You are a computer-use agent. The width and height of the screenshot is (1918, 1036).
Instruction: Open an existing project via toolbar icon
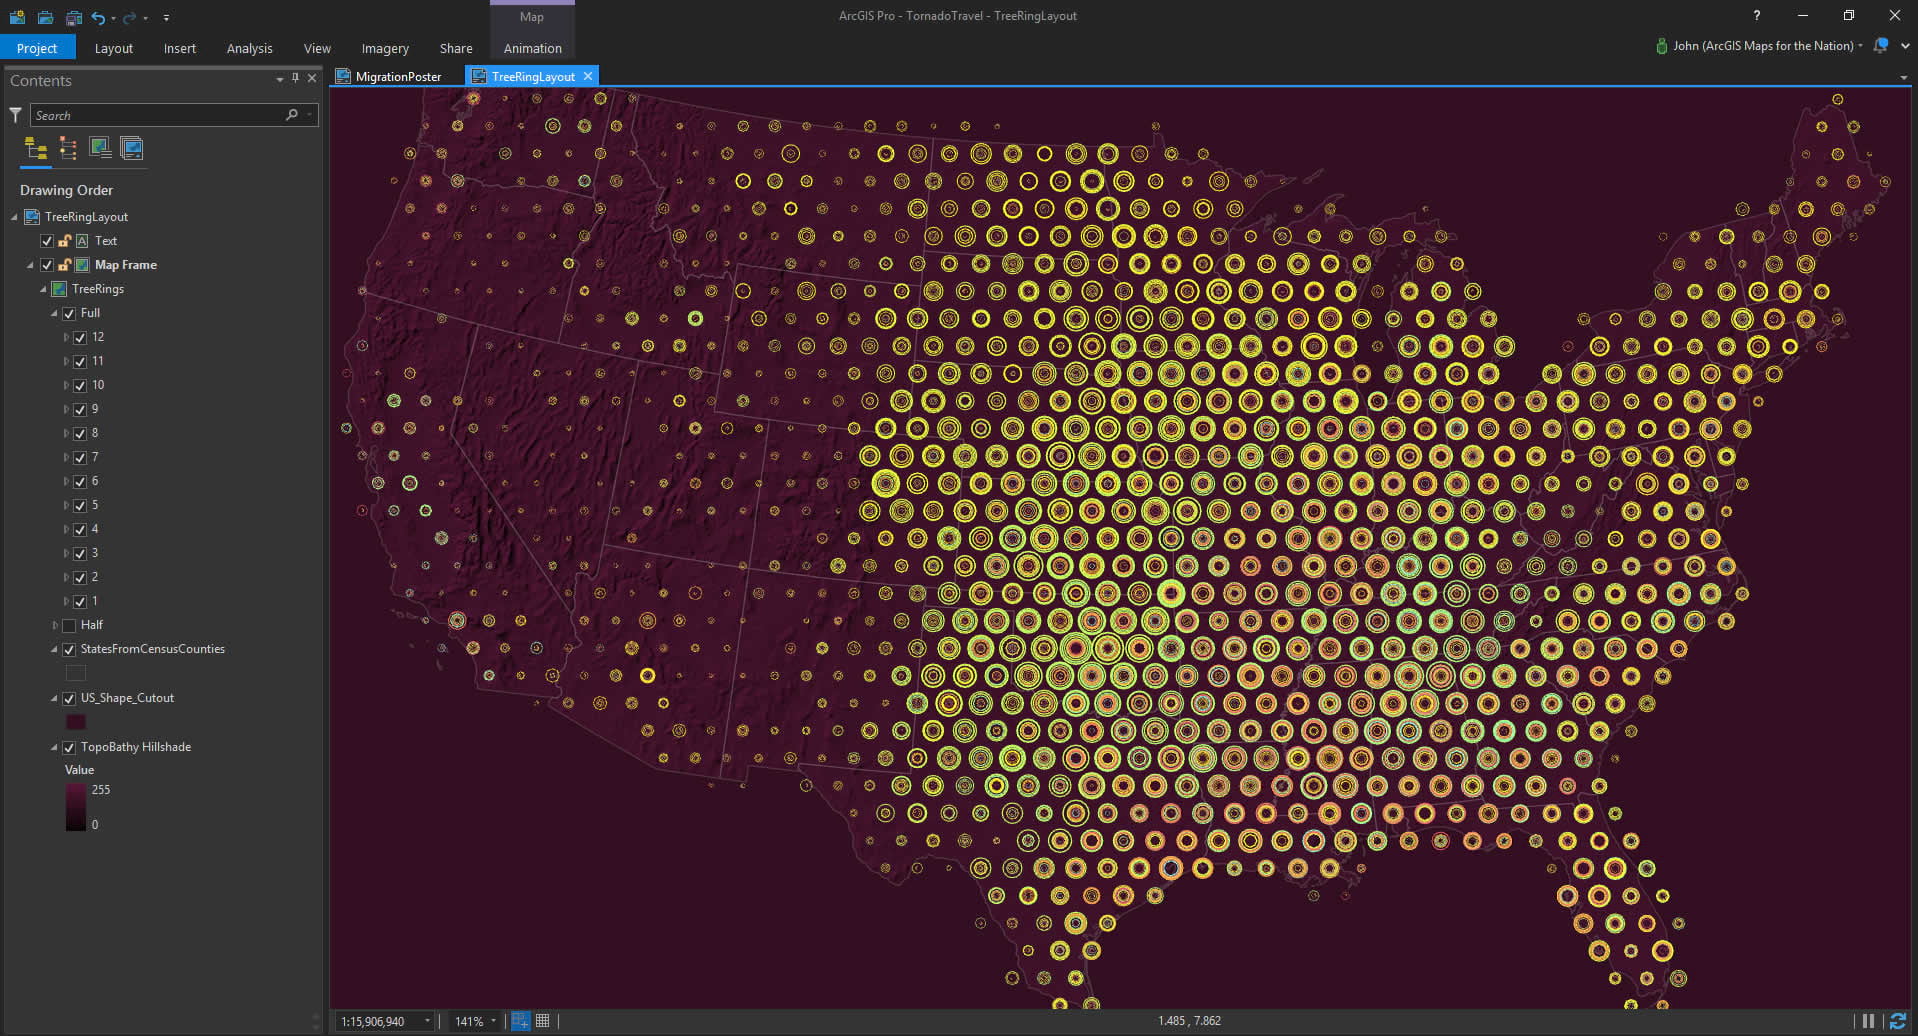[45, 17]
